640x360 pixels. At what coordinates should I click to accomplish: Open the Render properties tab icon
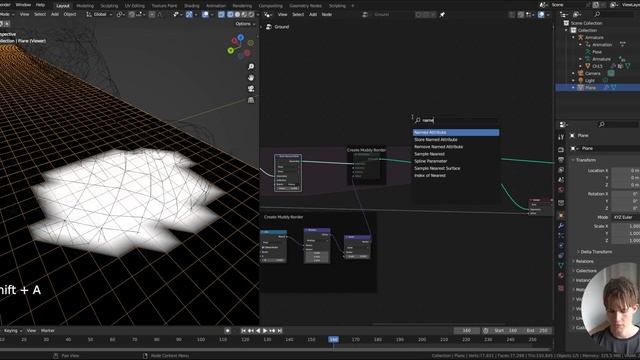click(561, 150)
